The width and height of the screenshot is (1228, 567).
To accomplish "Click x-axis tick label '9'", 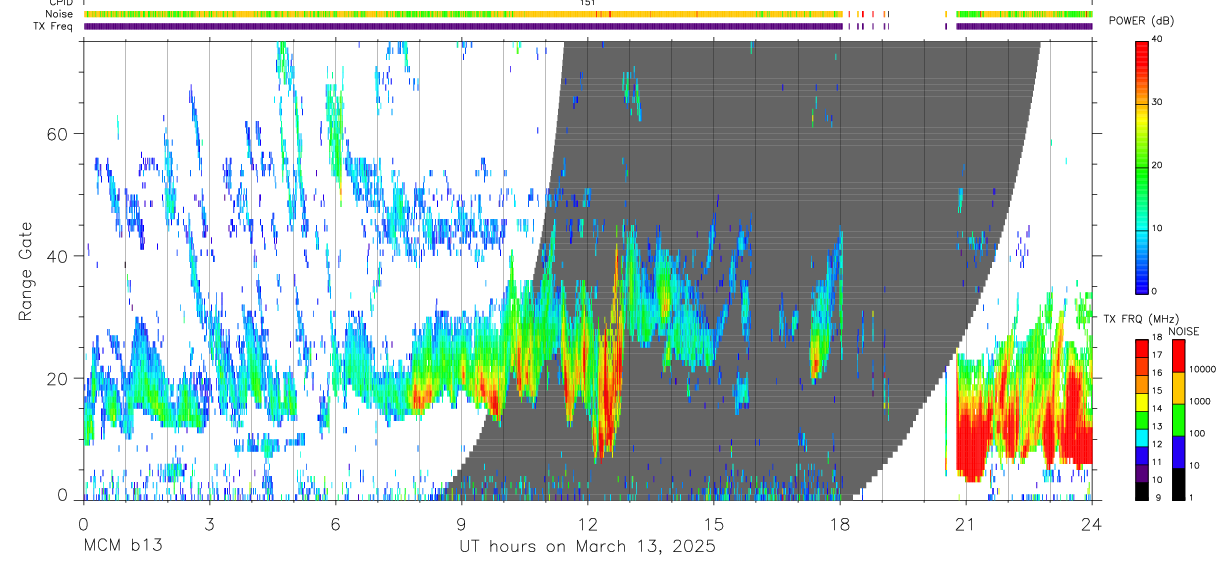I will click(x=461, y=523).
